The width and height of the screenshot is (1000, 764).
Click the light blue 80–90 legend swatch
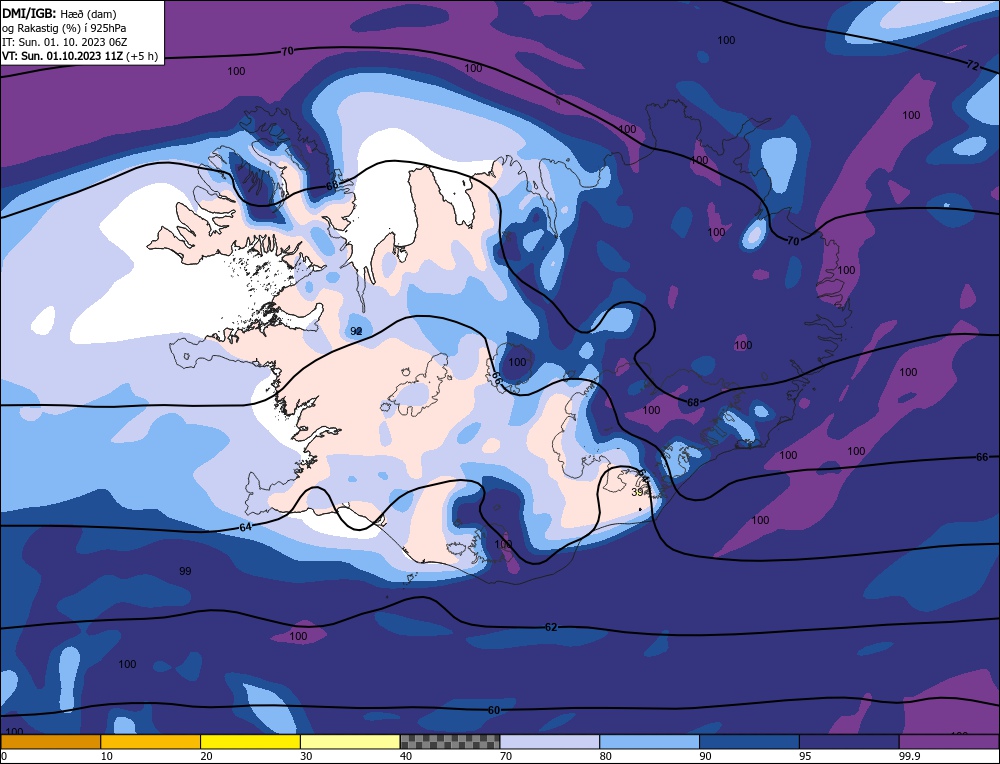[649, 742]
